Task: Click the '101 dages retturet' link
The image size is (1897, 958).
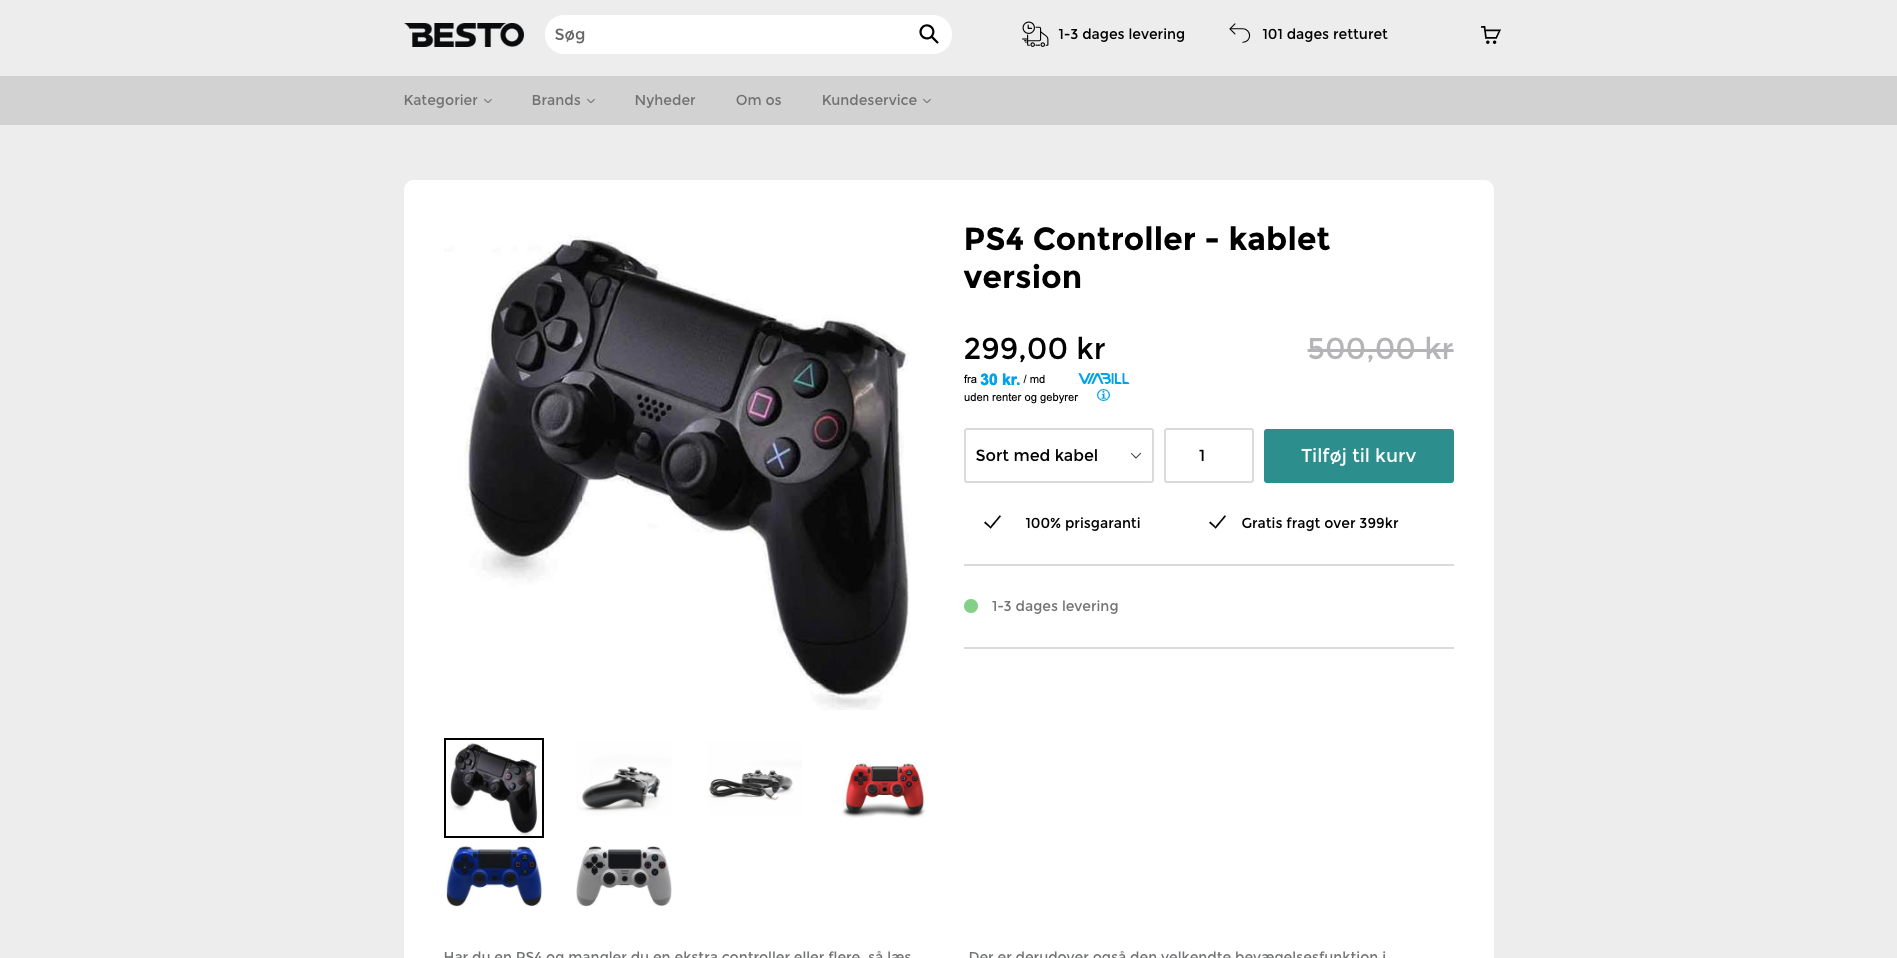Action: click(1324, 34)
